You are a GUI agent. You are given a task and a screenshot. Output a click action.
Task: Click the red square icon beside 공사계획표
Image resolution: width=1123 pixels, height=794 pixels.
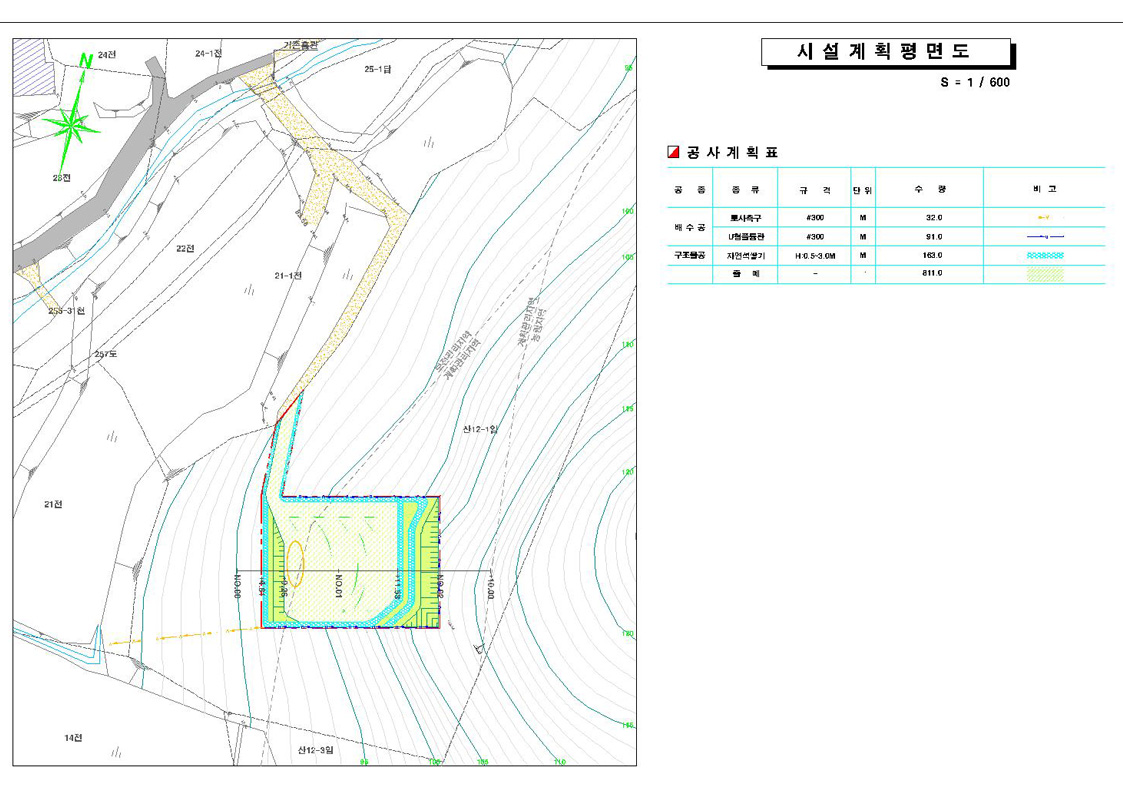pyautogui.click(x=673, y=152)
